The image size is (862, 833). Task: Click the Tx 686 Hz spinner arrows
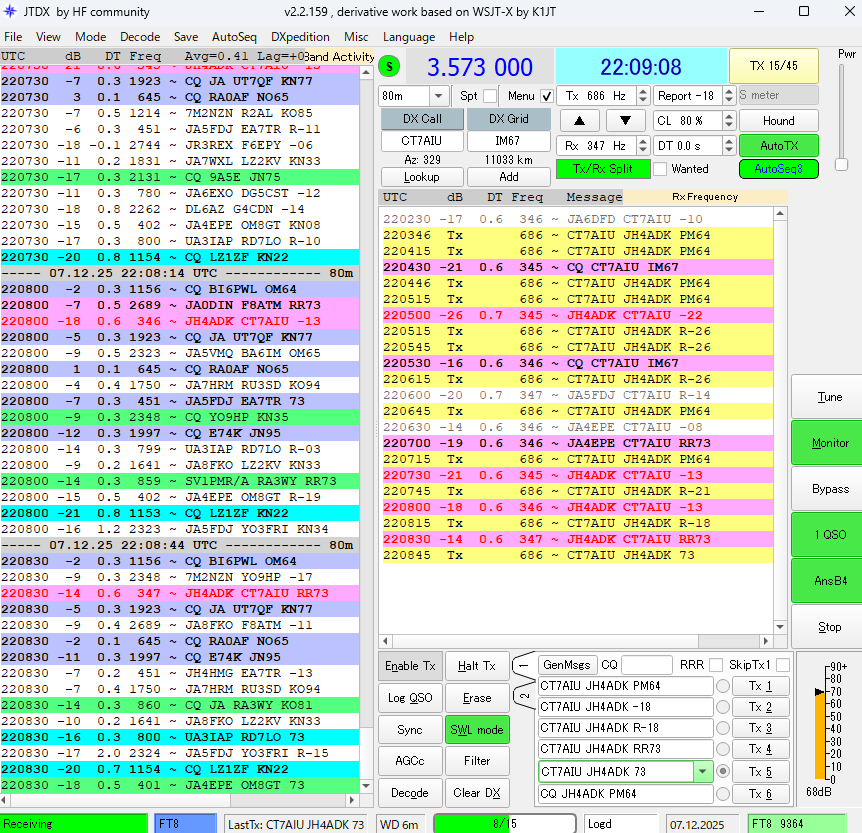pos(641,96)
